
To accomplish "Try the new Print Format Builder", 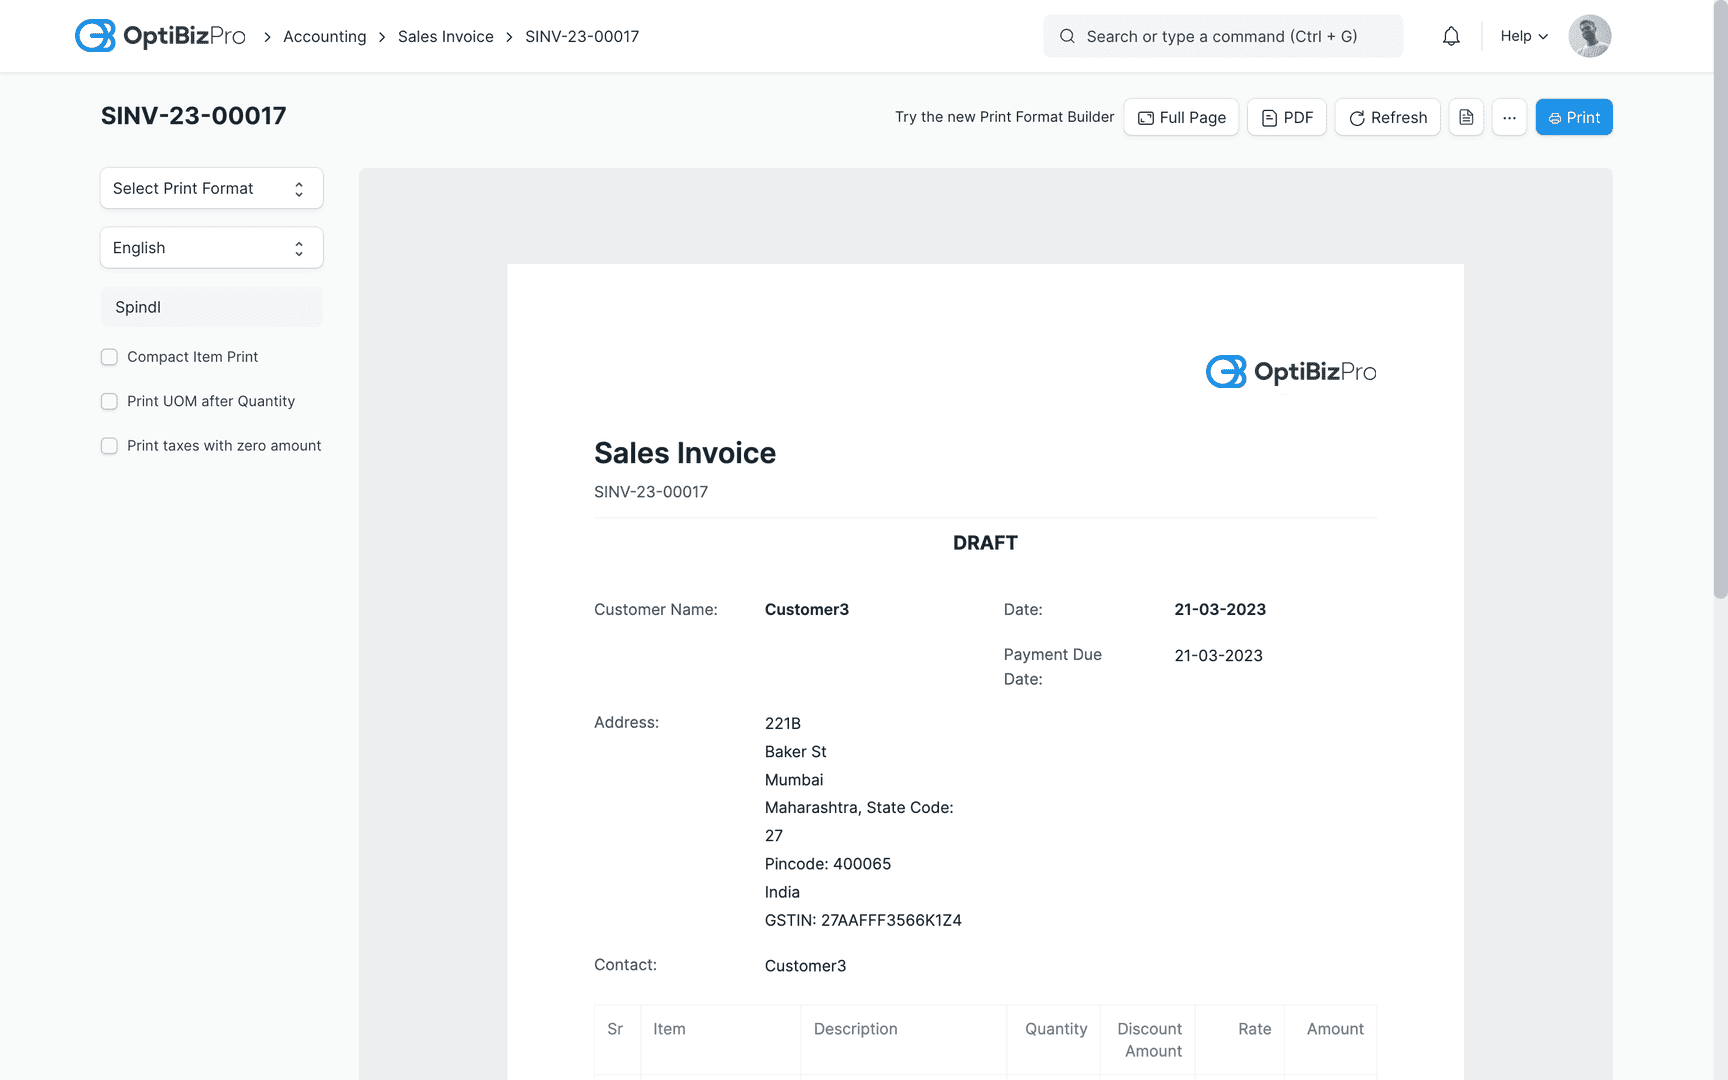I will (1004, 117).
